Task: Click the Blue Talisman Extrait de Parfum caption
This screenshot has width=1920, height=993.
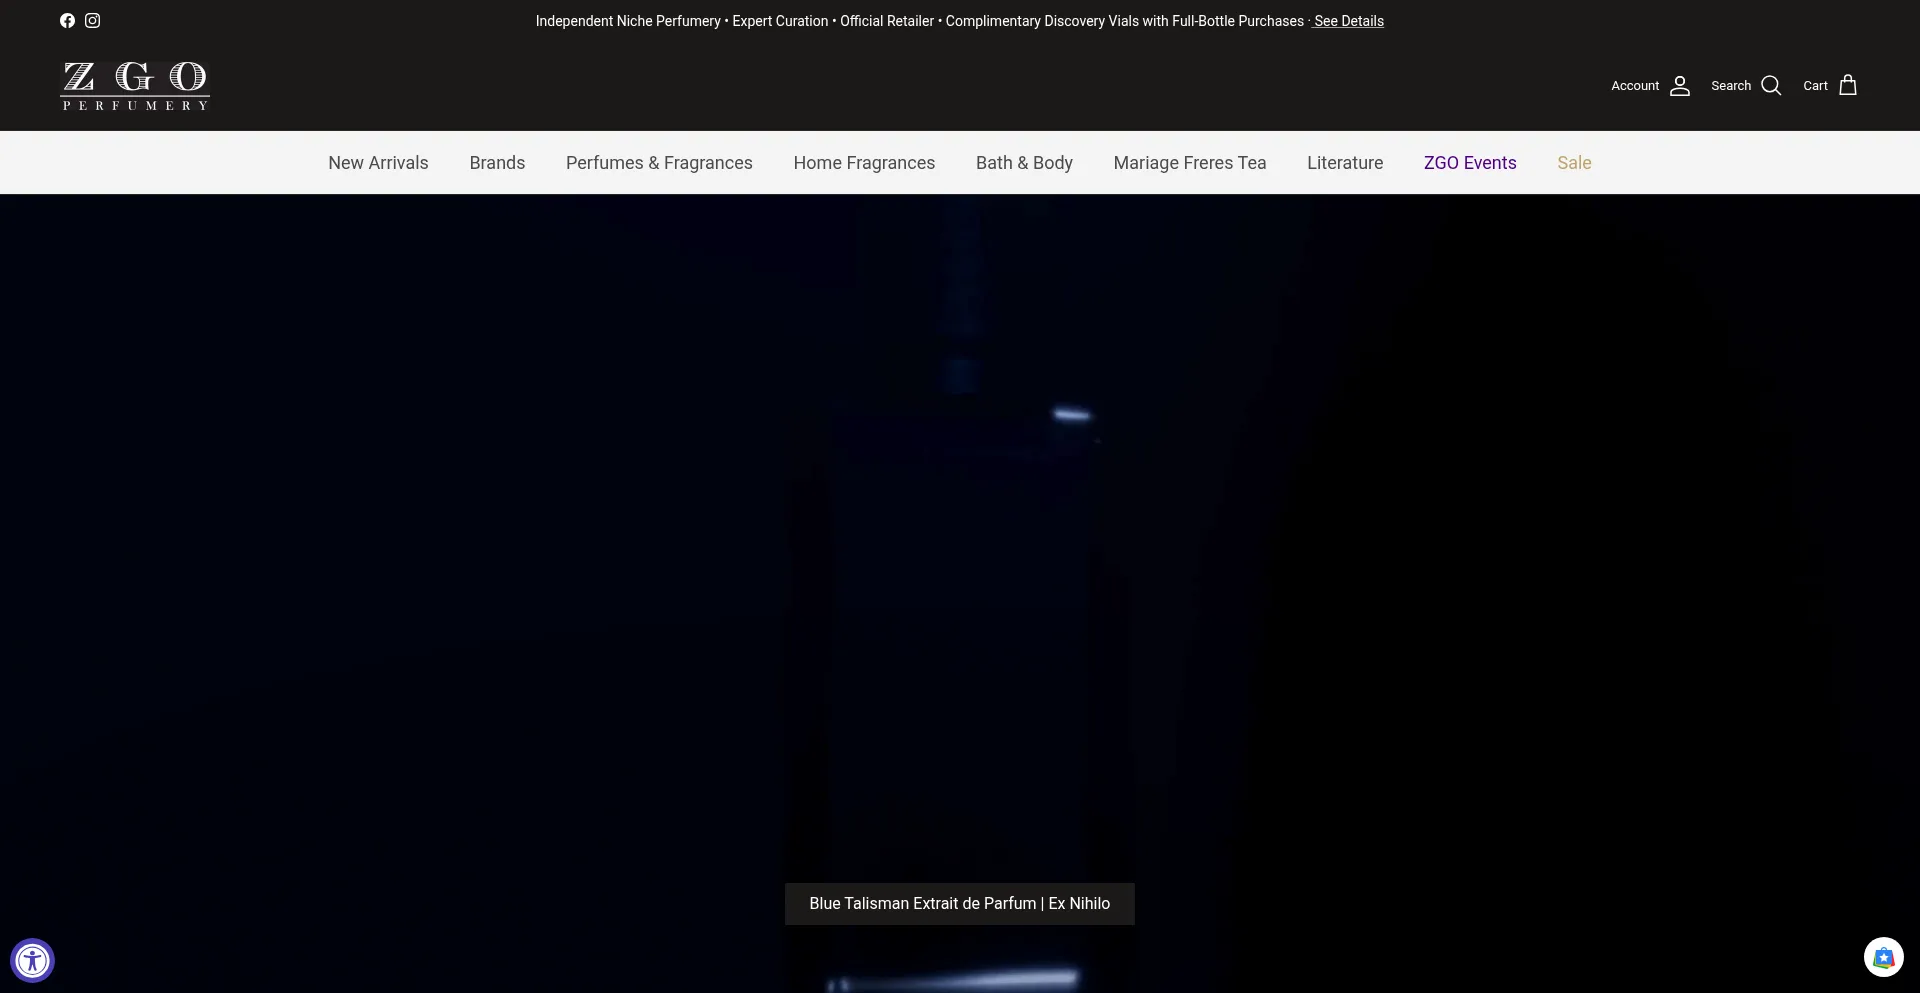Action: (x=959, y=904)
